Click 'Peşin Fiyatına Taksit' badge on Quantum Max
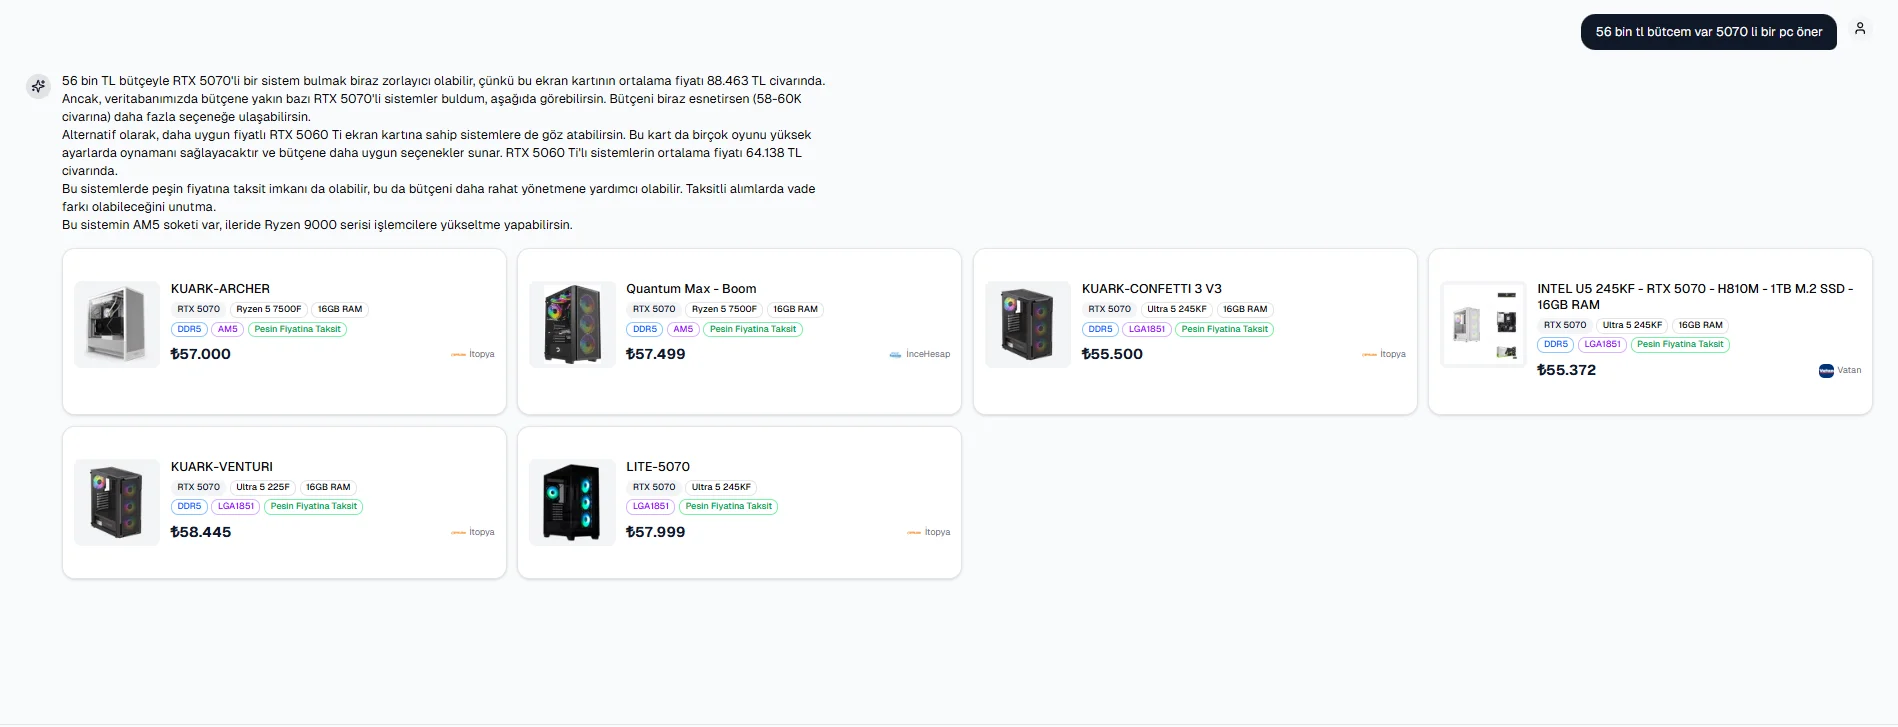 tap(753, 329)
